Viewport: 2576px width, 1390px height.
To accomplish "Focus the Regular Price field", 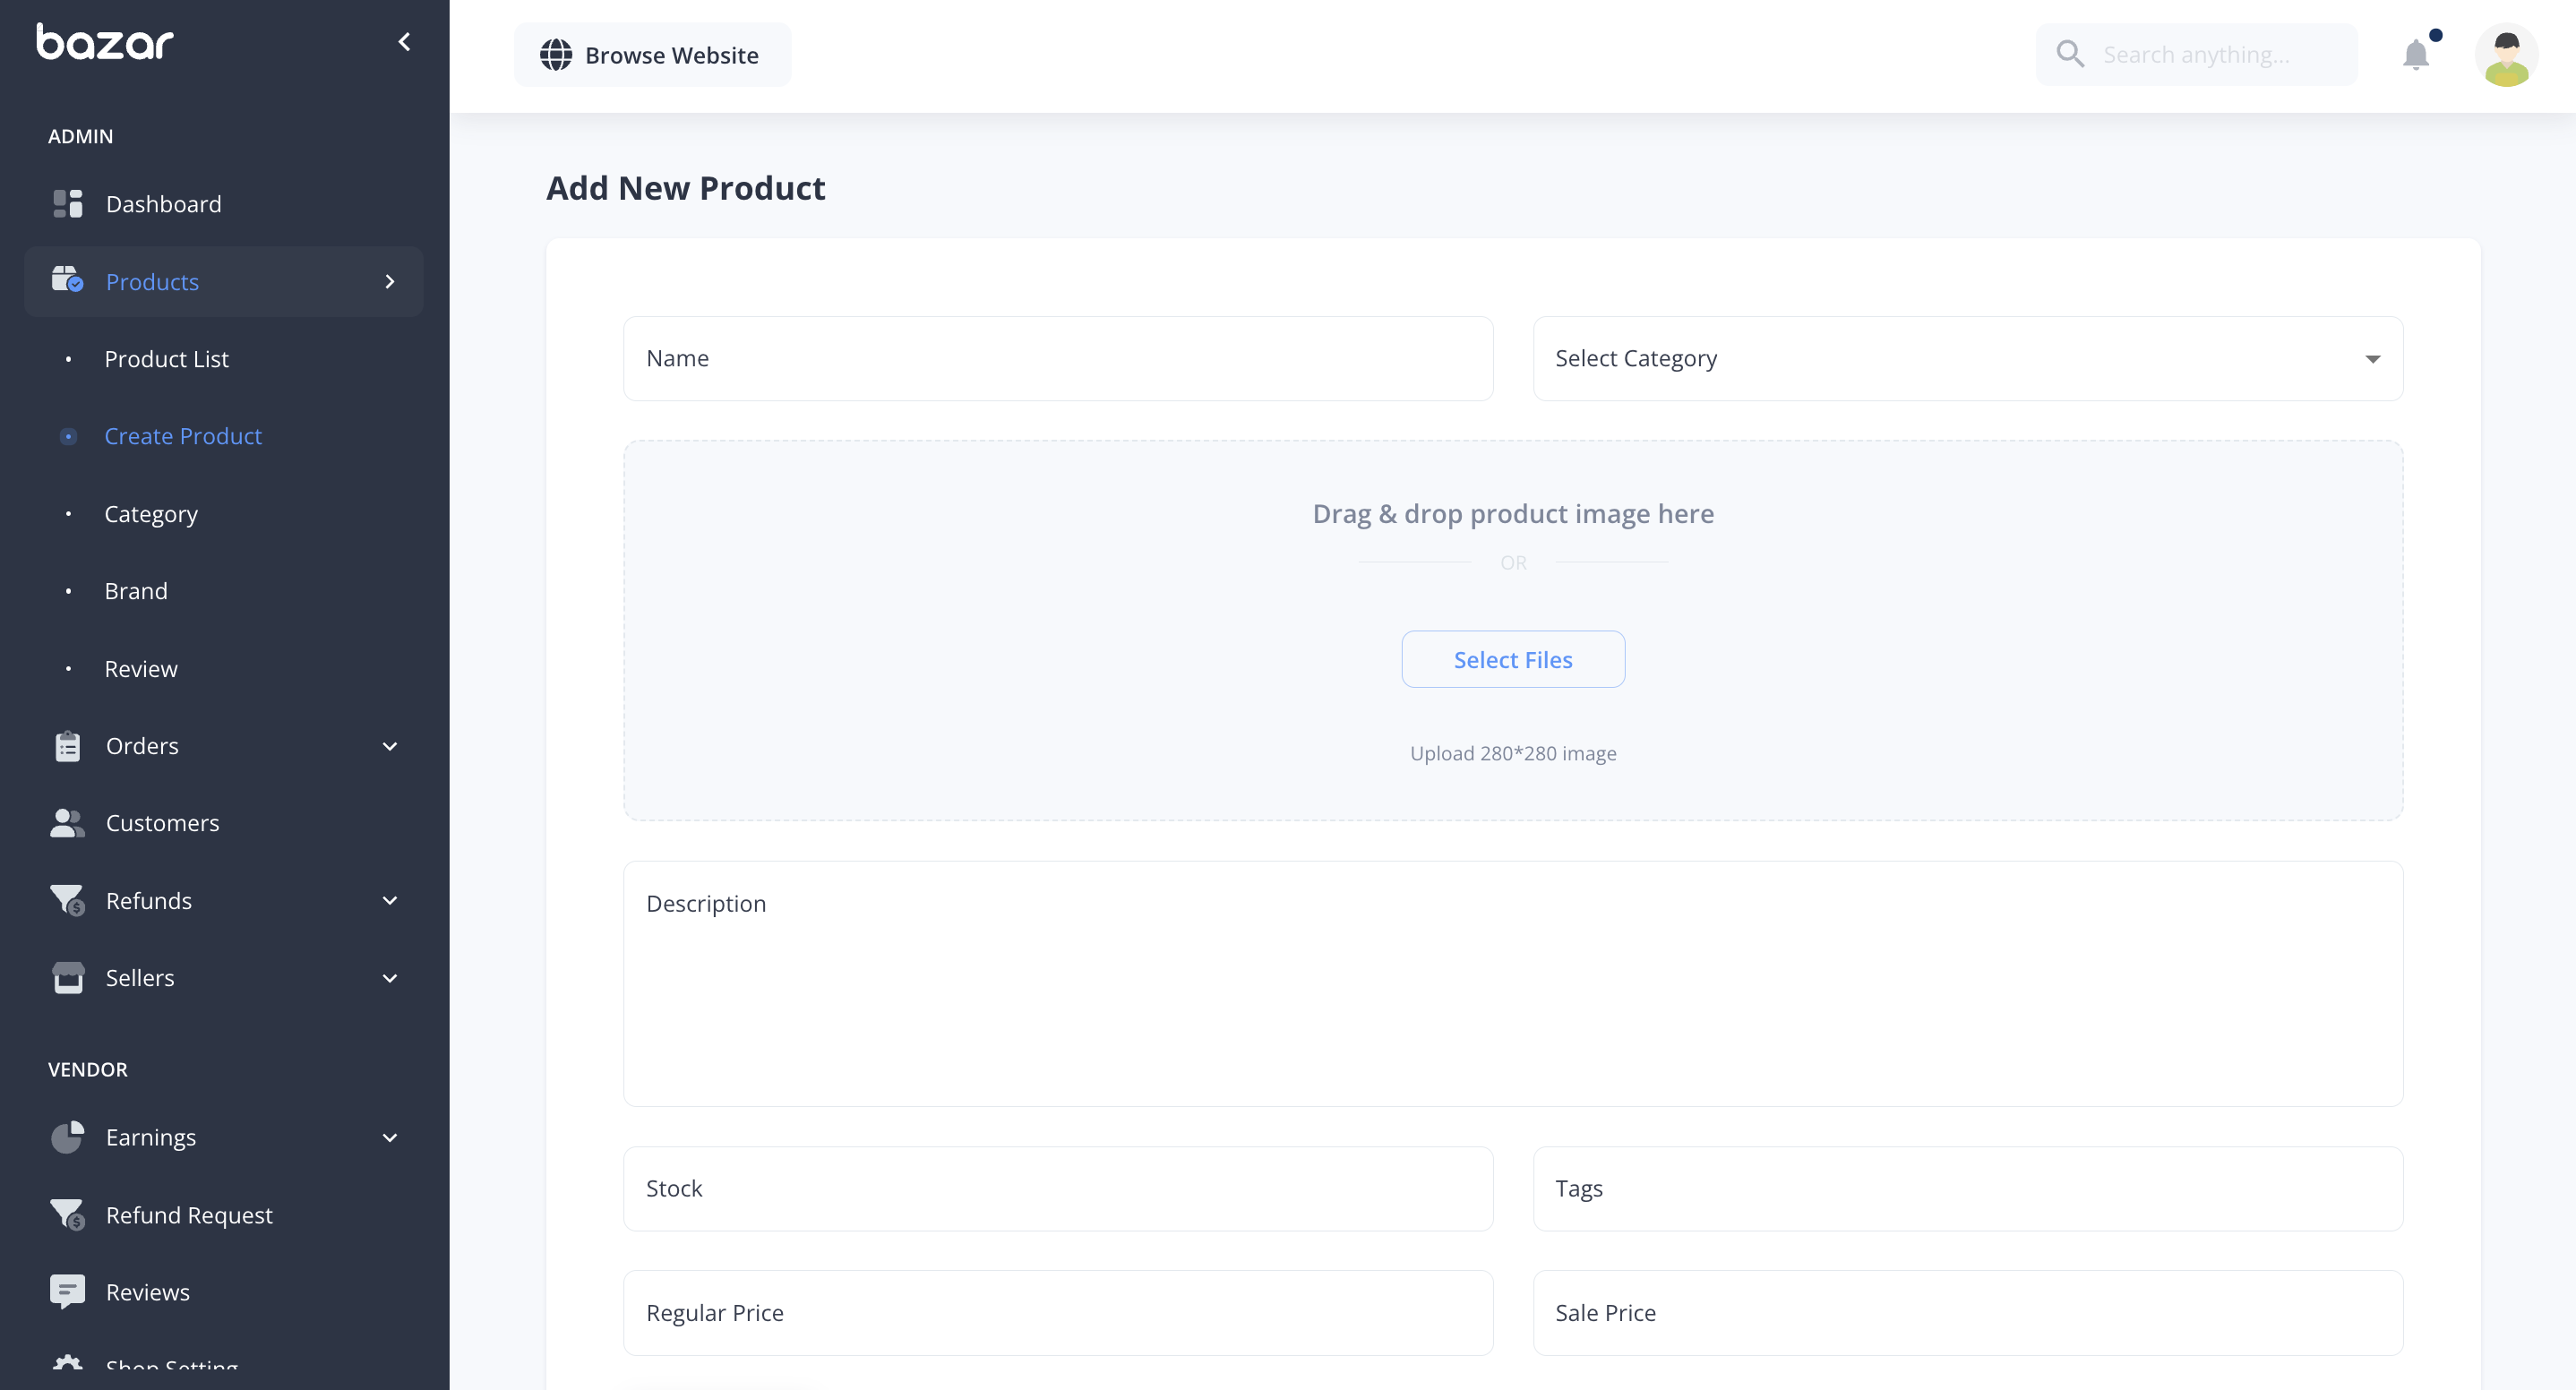I will (x=1058, y=1313).
